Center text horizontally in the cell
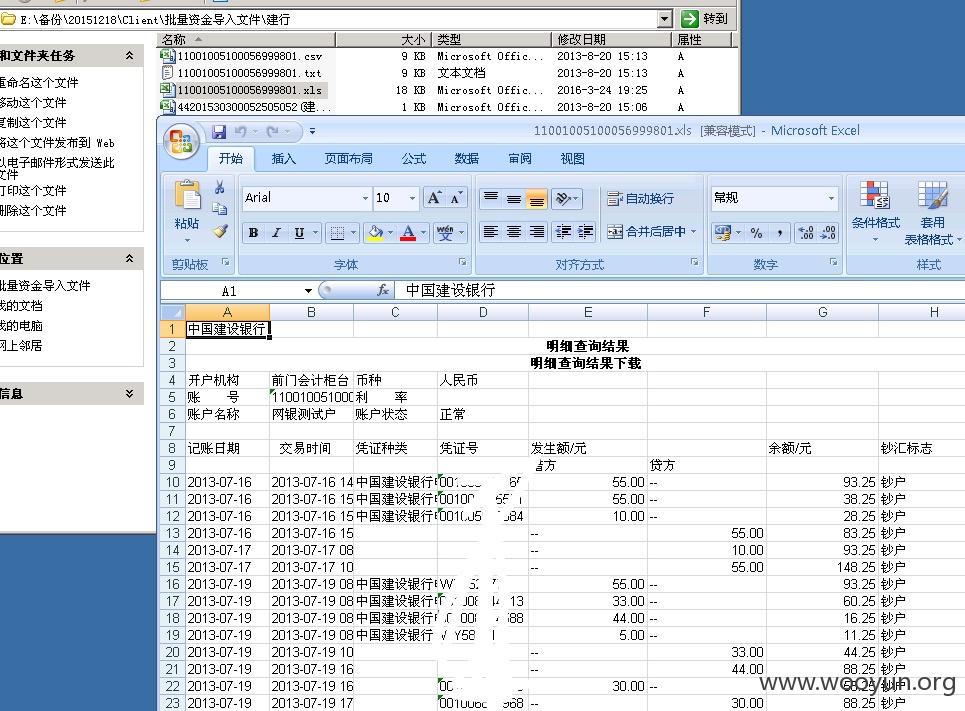 (x=514, y=232)
